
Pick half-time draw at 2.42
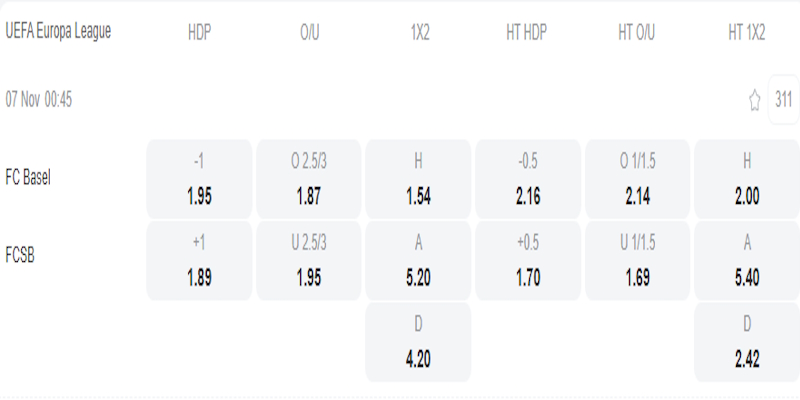click(746, 342)
